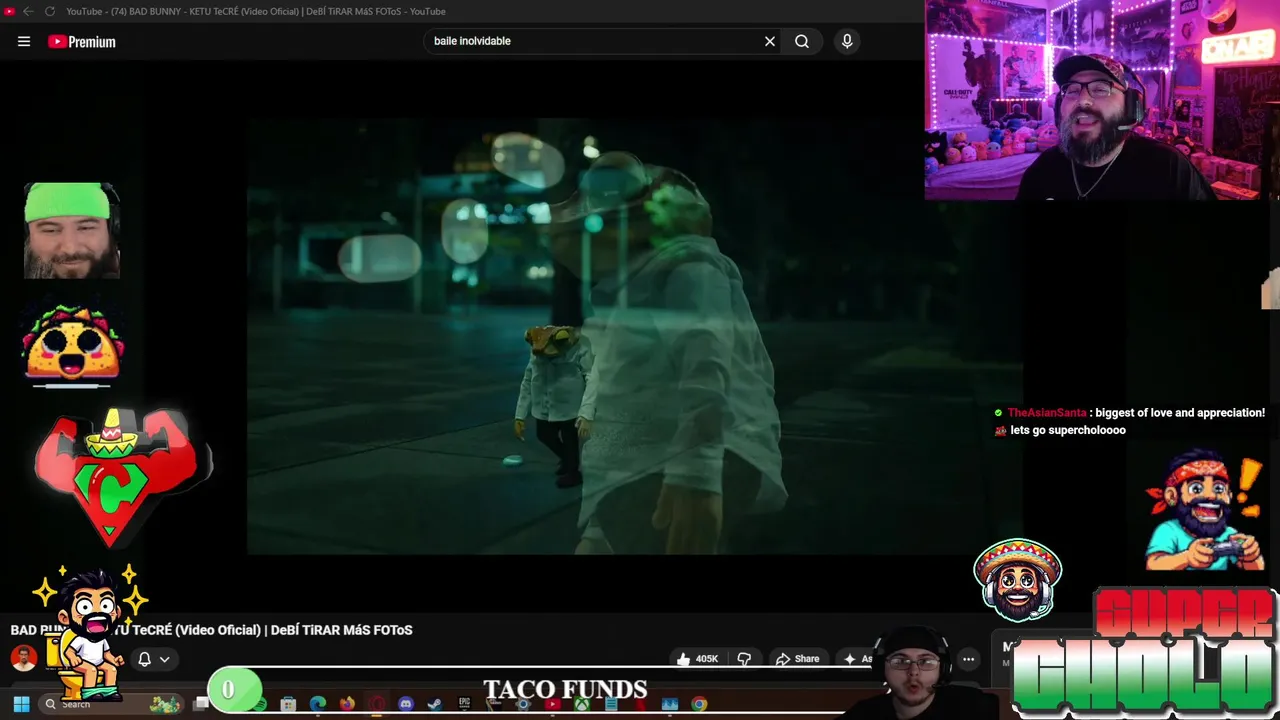
Task: Open the notification bell dropdown
Action: point(153,659)
